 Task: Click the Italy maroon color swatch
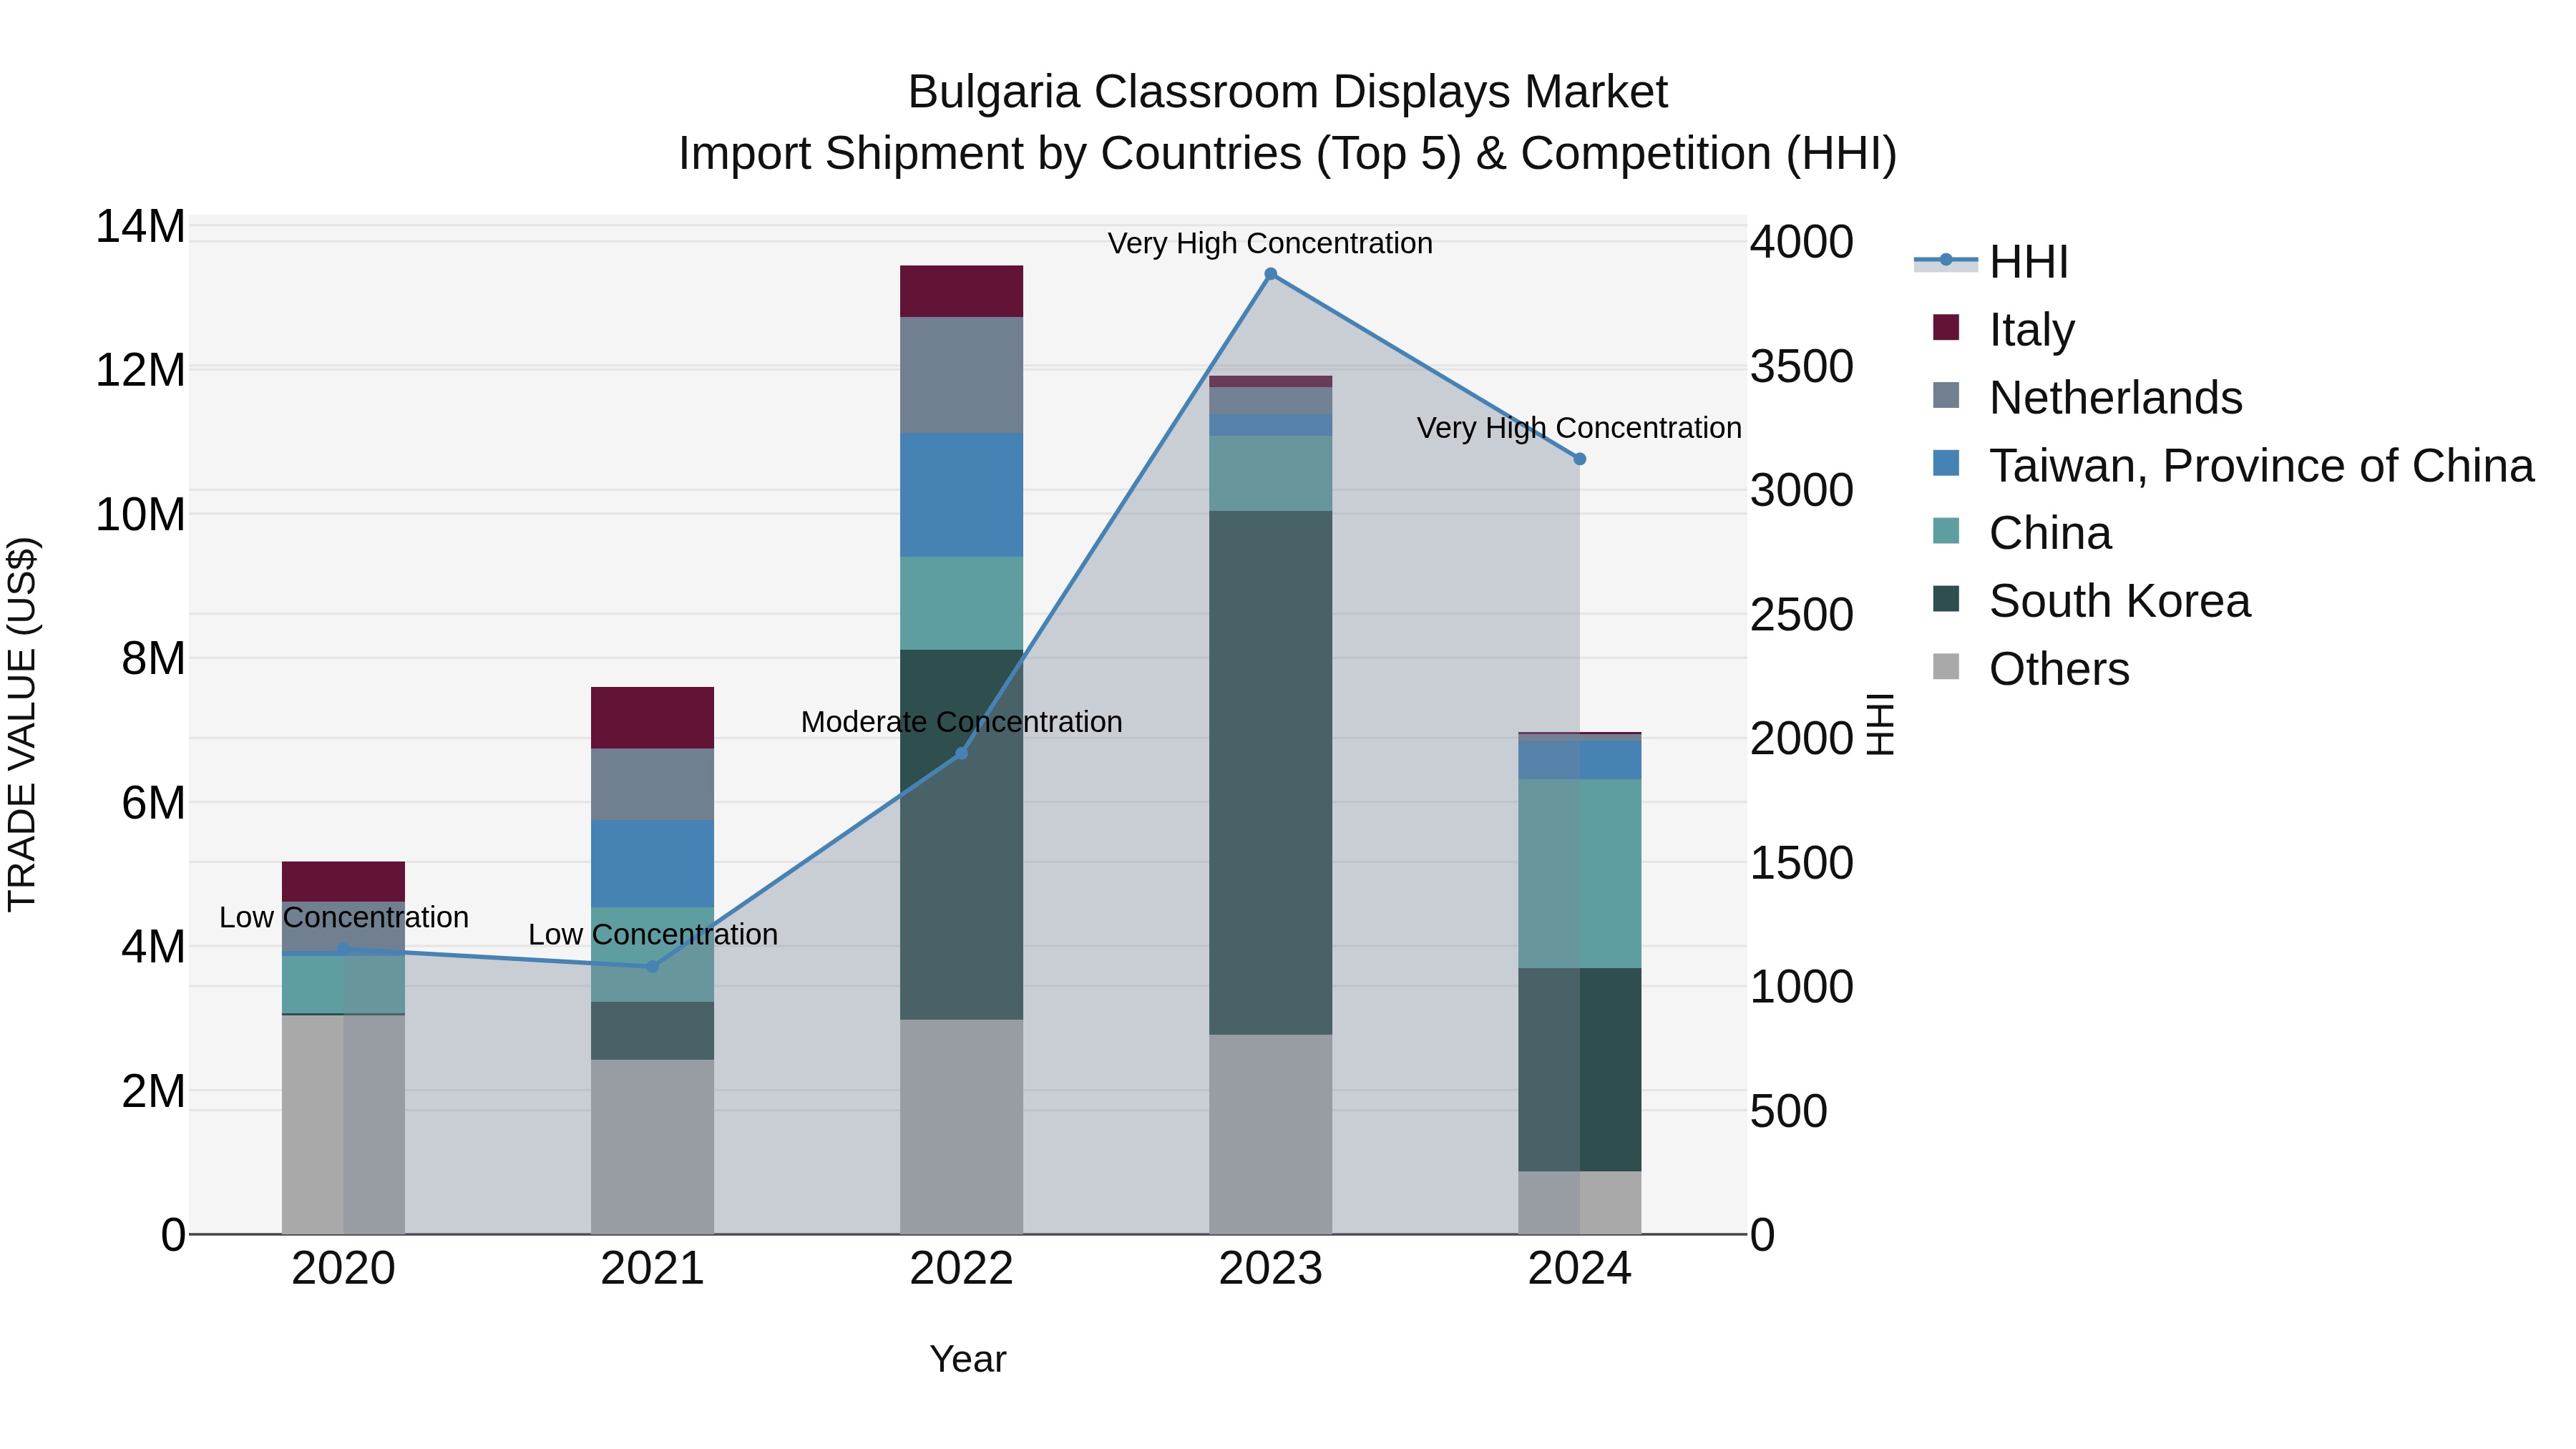point(1946,327)
